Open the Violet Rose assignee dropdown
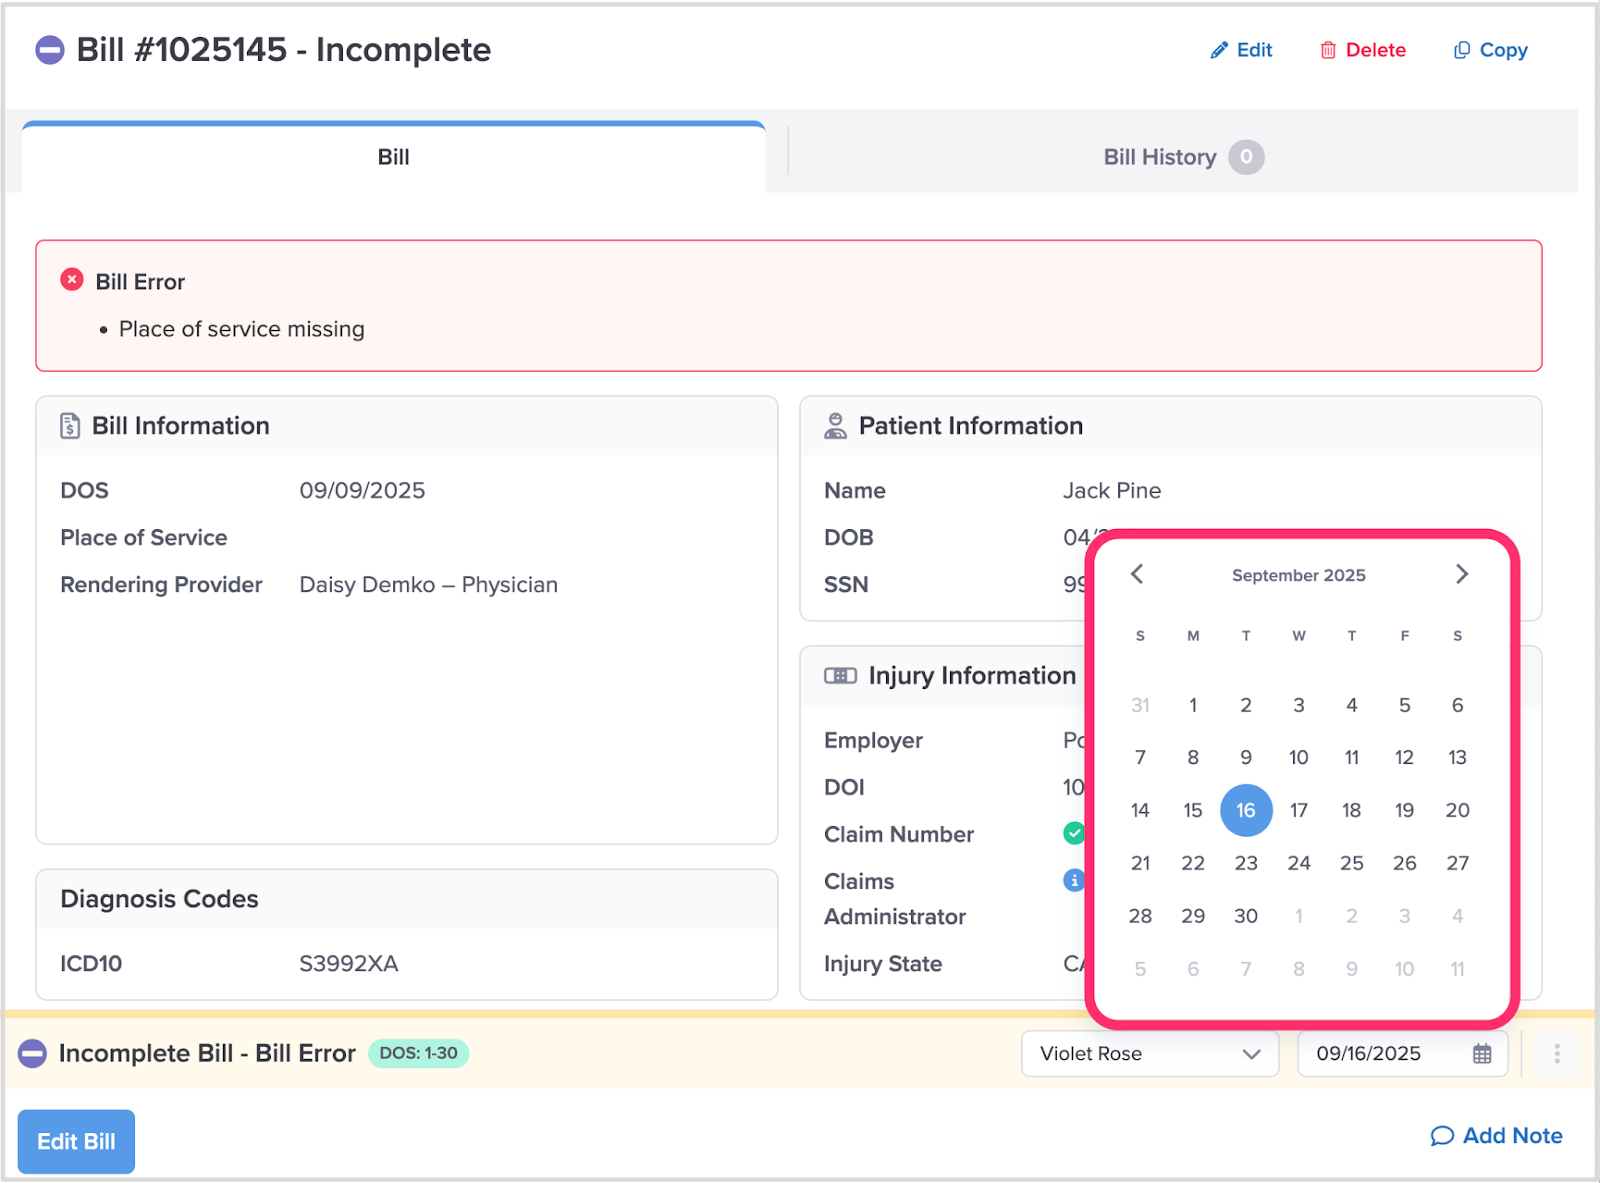Viewport: 1600px width, 1183px height. [1149, 1054]
